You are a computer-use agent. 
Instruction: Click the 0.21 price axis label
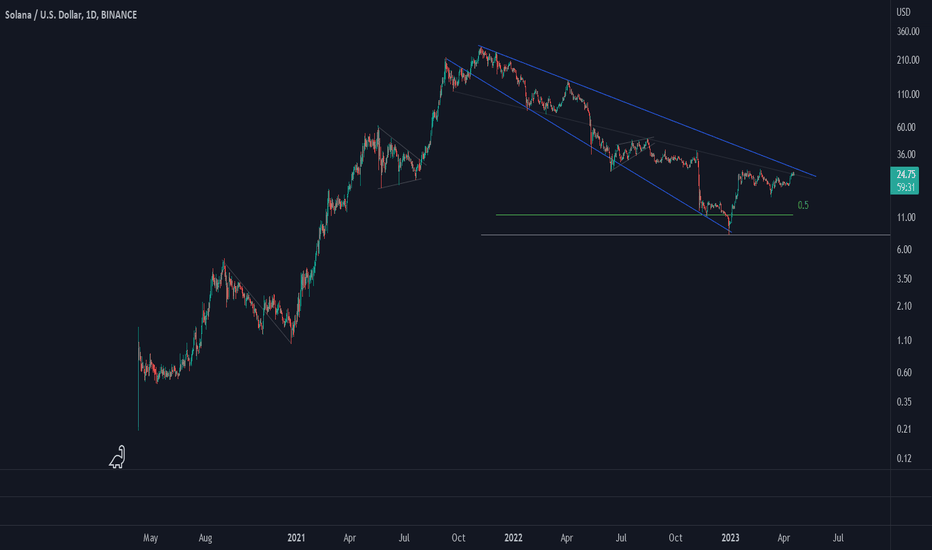904,429
